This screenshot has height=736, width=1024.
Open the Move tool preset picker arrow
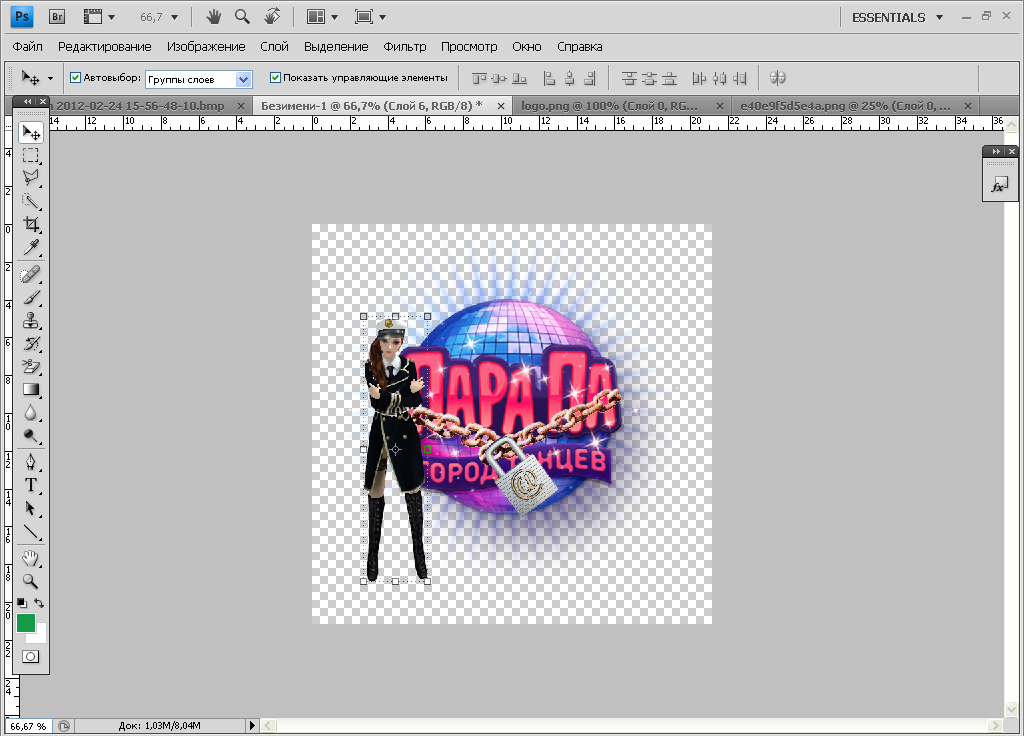point(50,78)
